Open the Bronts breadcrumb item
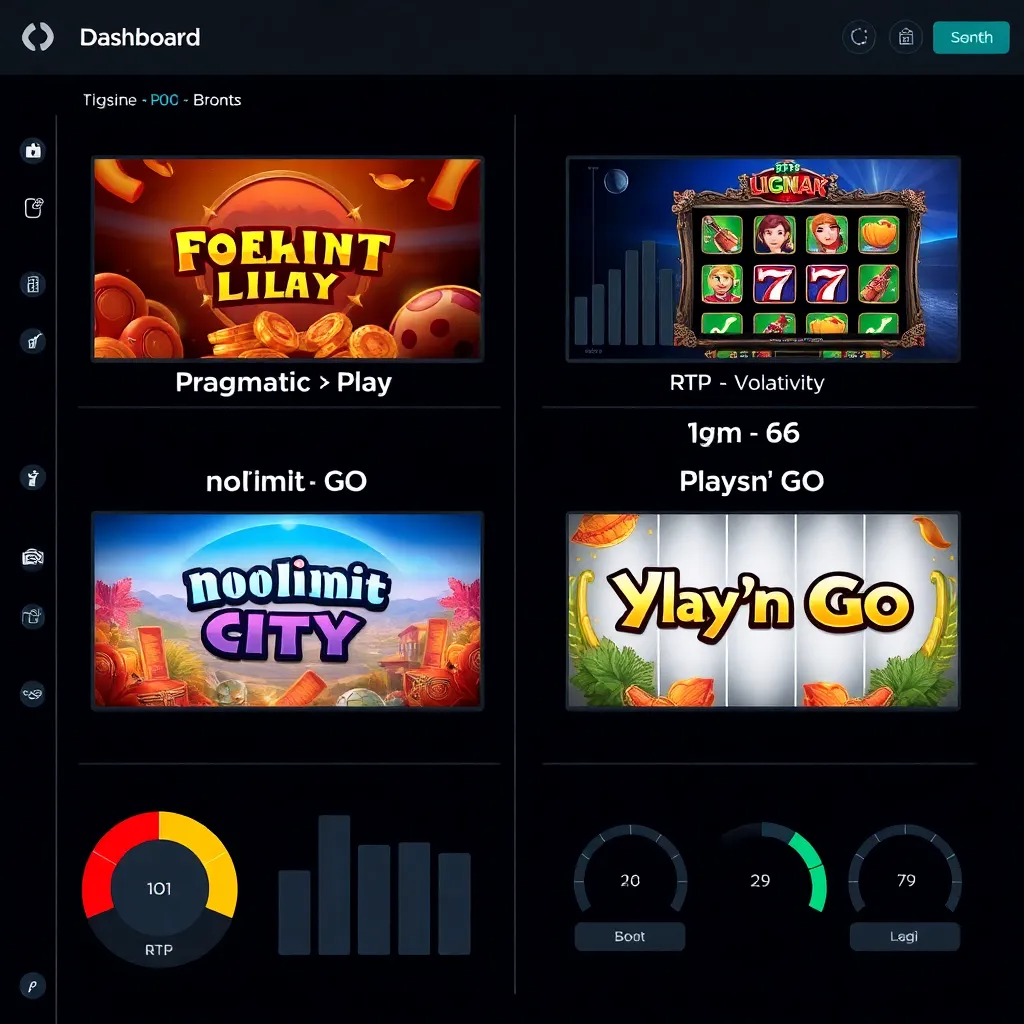The width and height of the screenshot is (1024, 1024). [217, 100]
